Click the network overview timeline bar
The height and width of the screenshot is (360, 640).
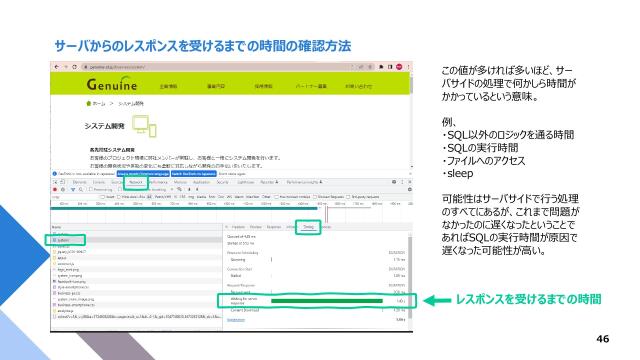(184, 208)
